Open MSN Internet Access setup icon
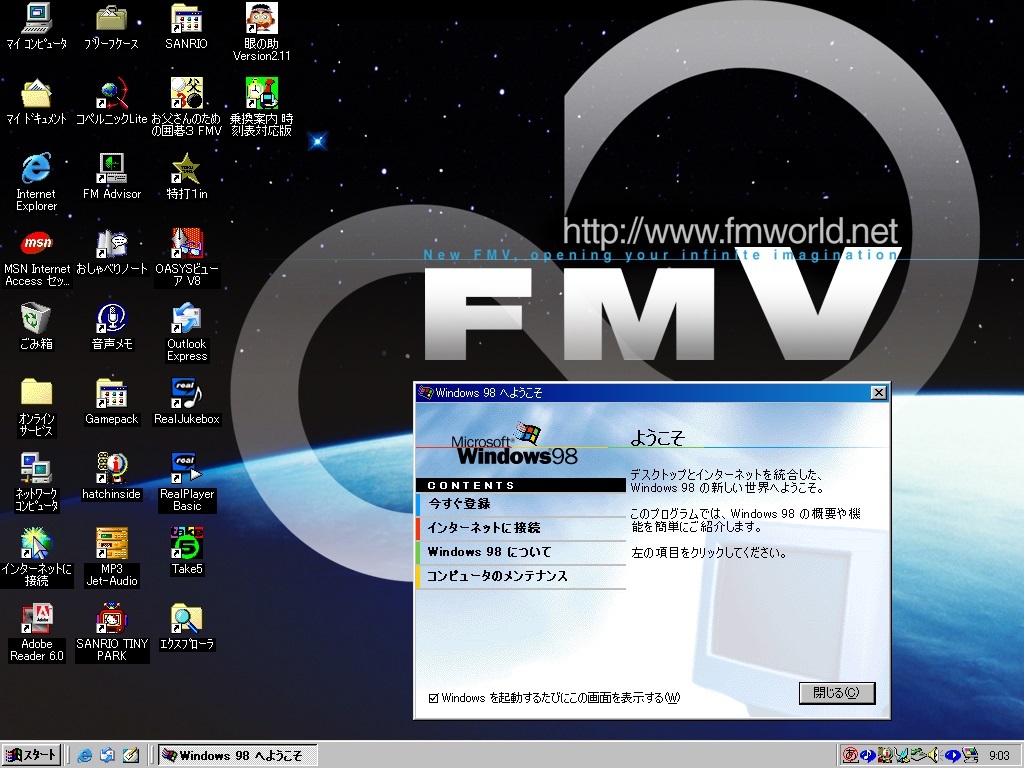Screen dimensions: 1024x768 (37, 257)
